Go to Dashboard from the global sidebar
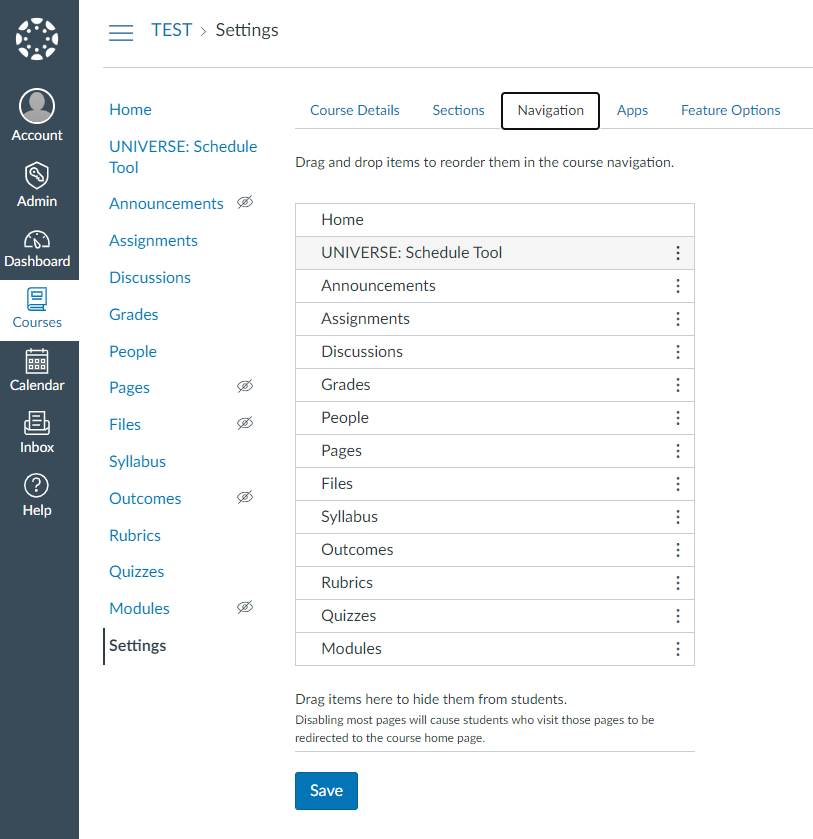The height and width of the screenshot is (839, 813). coord(37,249)
